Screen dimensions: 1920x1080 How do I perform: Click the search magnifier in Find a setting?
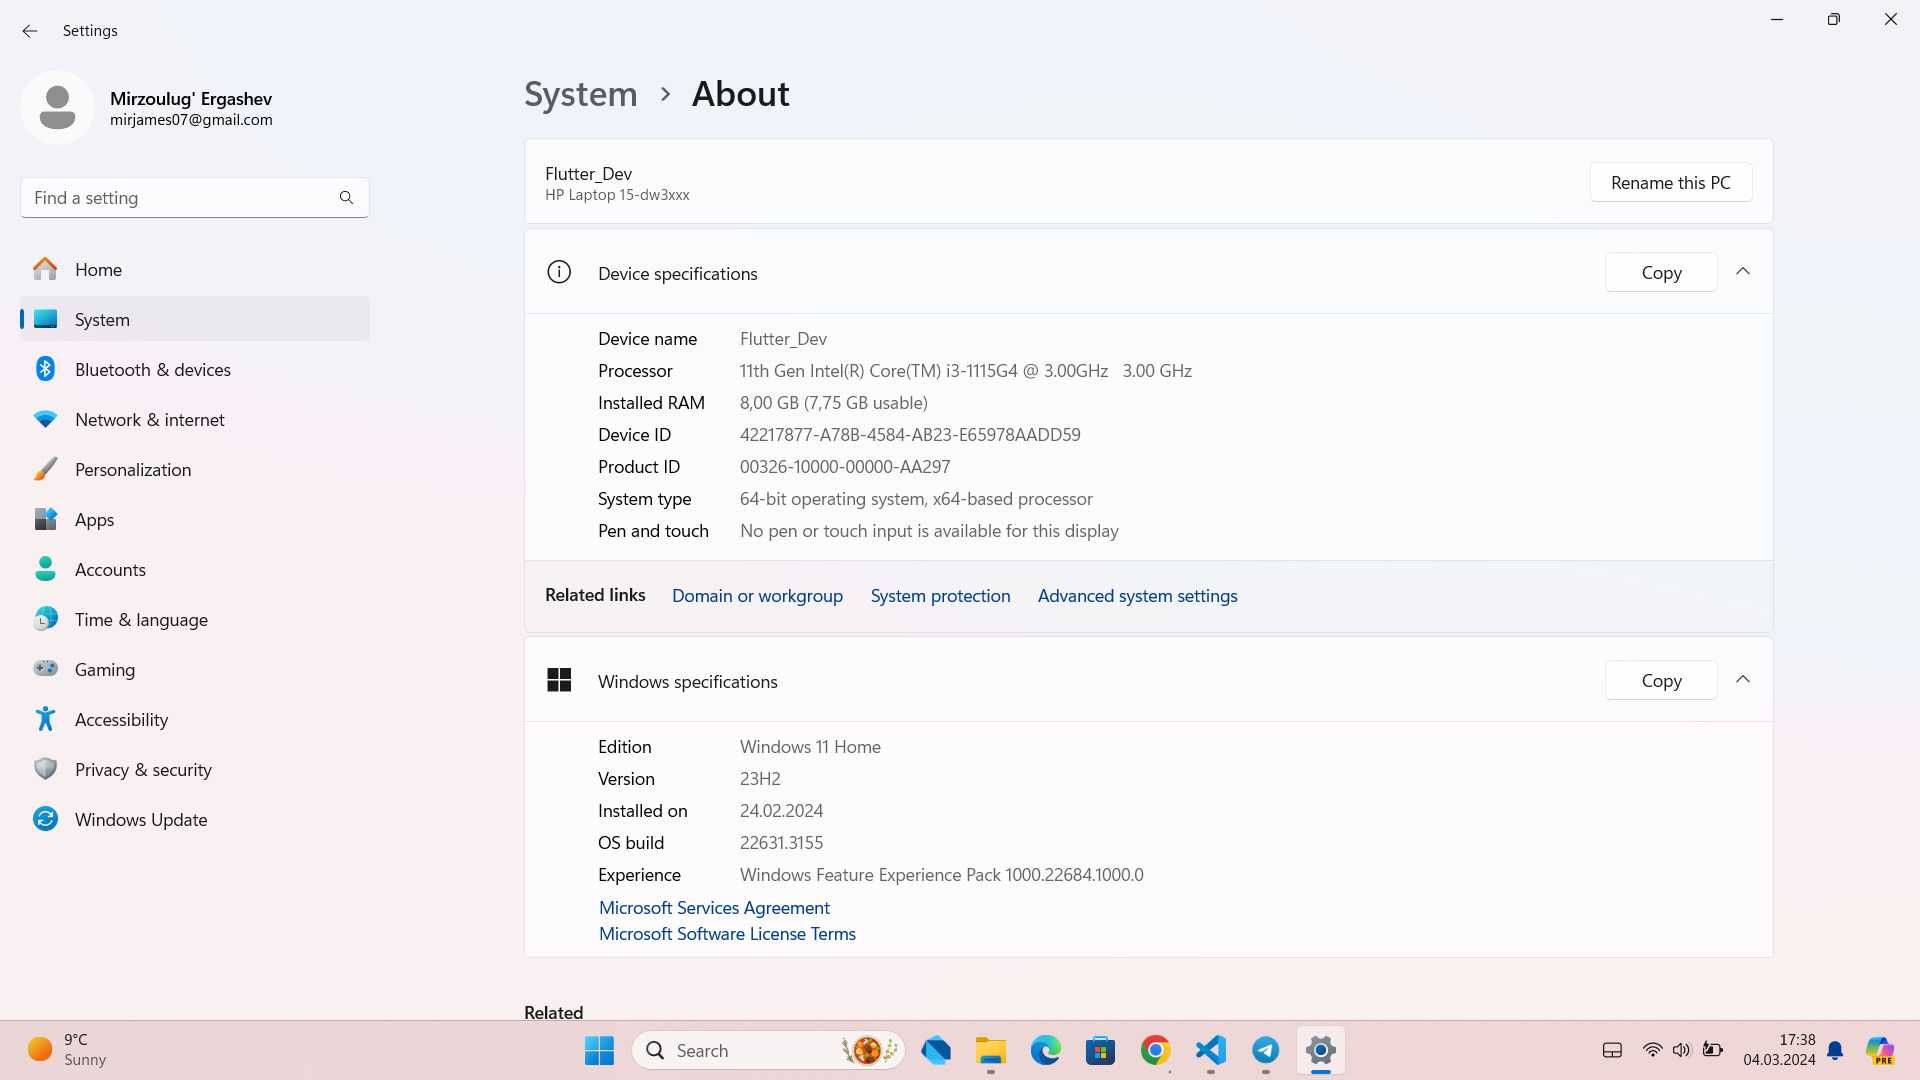[346, 198]
